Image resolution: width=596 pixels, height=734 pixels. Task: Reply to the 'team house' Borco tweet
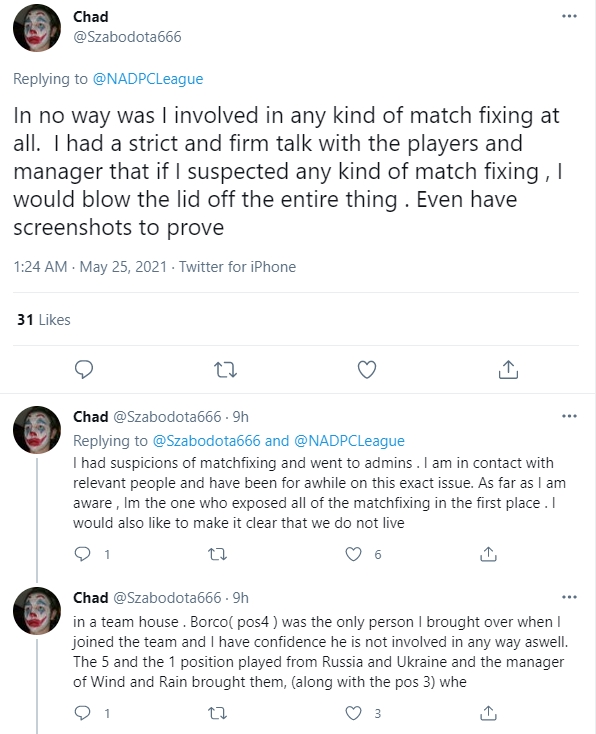click(x=83, y=713)
